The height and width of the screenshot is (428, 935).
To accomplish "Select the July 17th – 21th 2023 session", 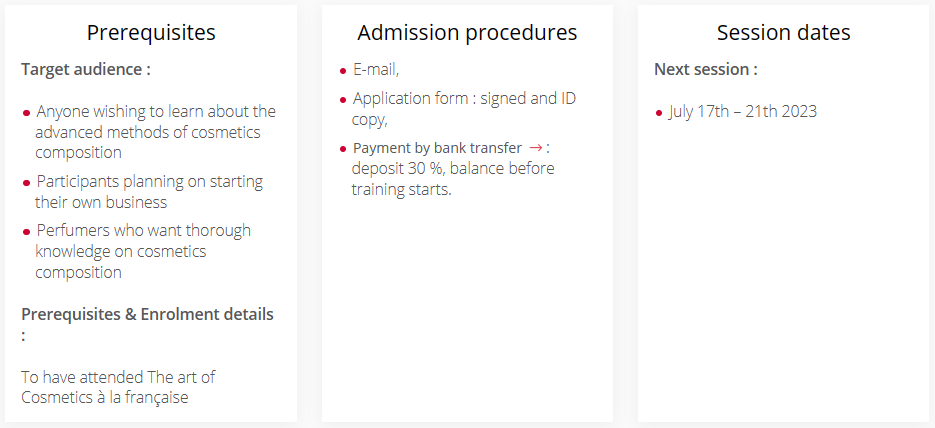I will coord(742,111).
